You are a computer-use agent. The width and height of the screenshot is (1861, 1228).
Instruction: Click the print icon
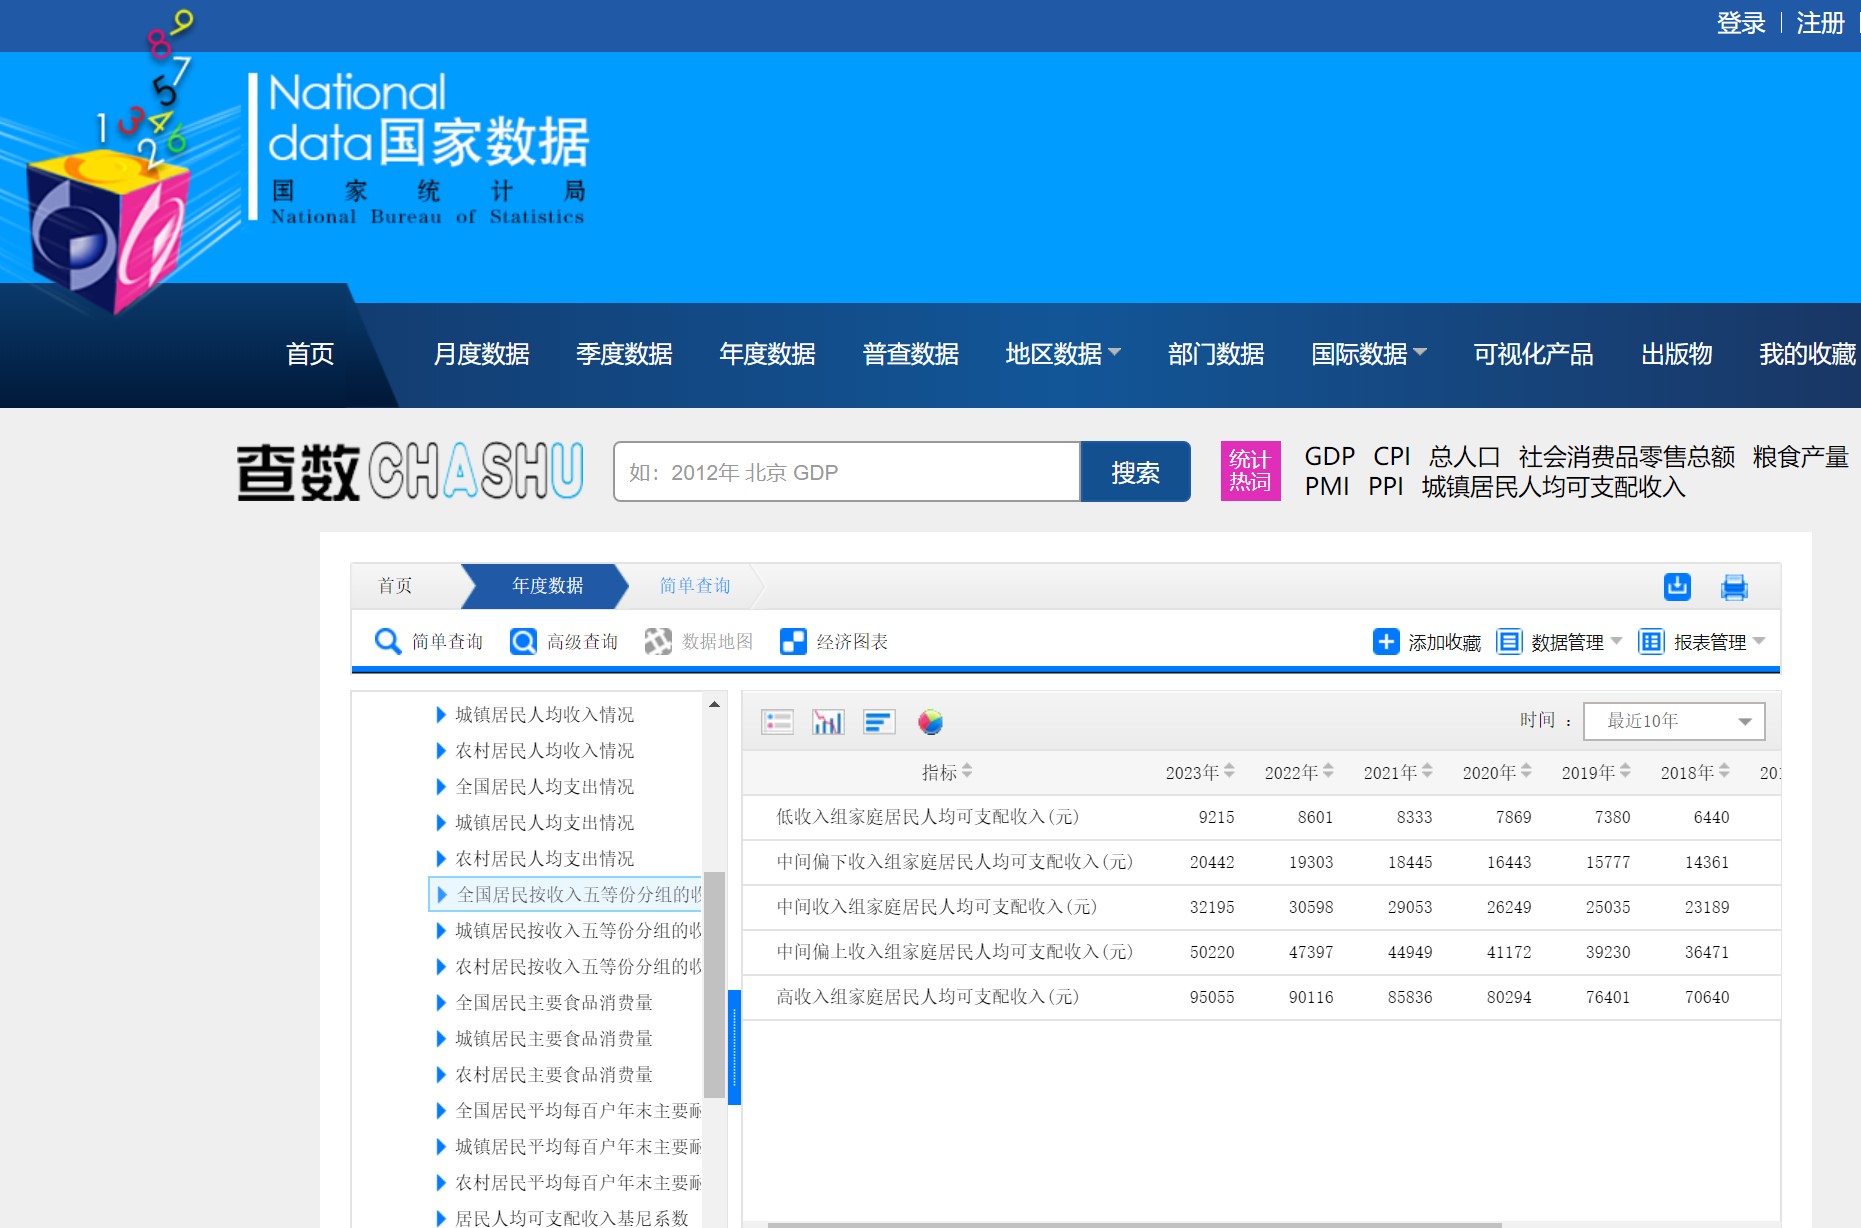[1734, 587]
